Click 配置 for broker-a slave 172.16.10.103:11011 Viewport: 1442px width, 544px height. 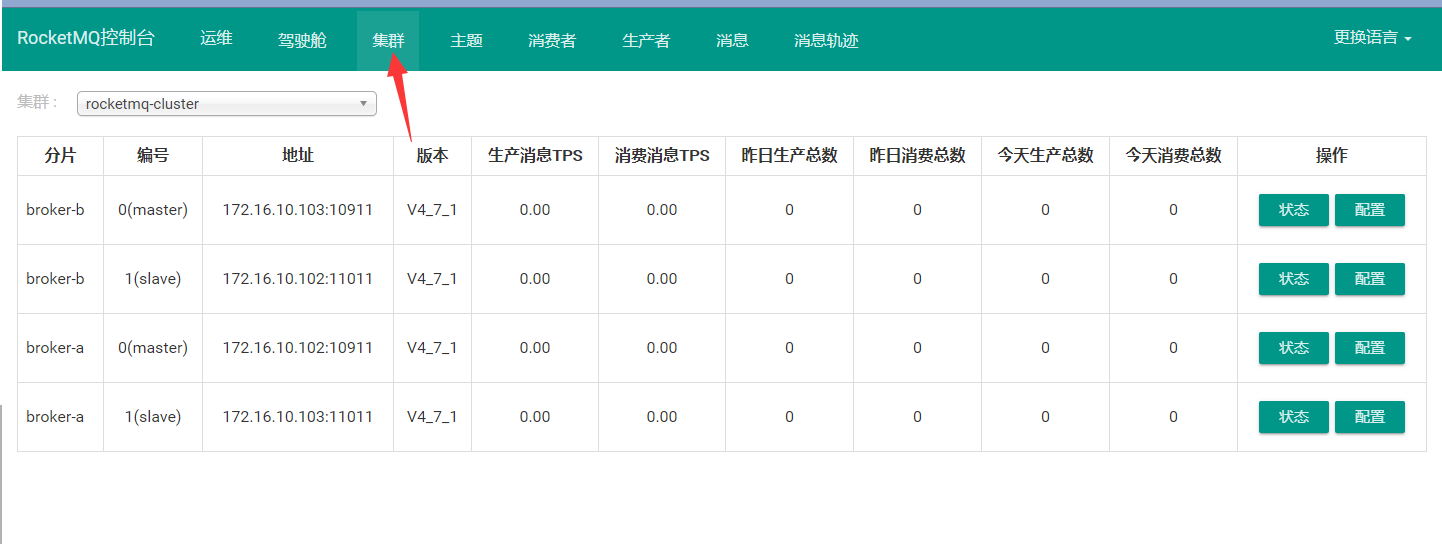click(x=1370, y=417)
